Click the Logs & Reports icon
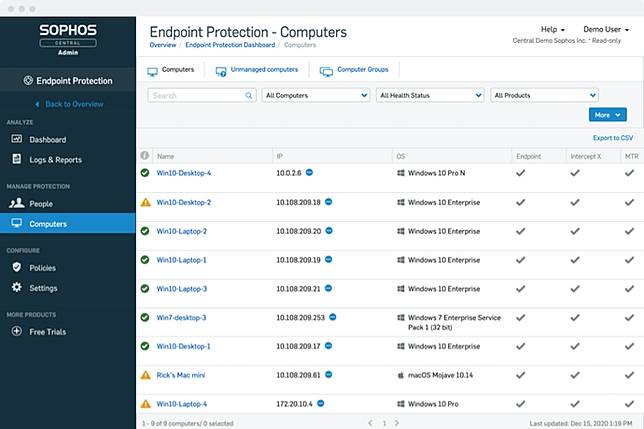This screenshot has width=644, height=429. tap(16, 160)
